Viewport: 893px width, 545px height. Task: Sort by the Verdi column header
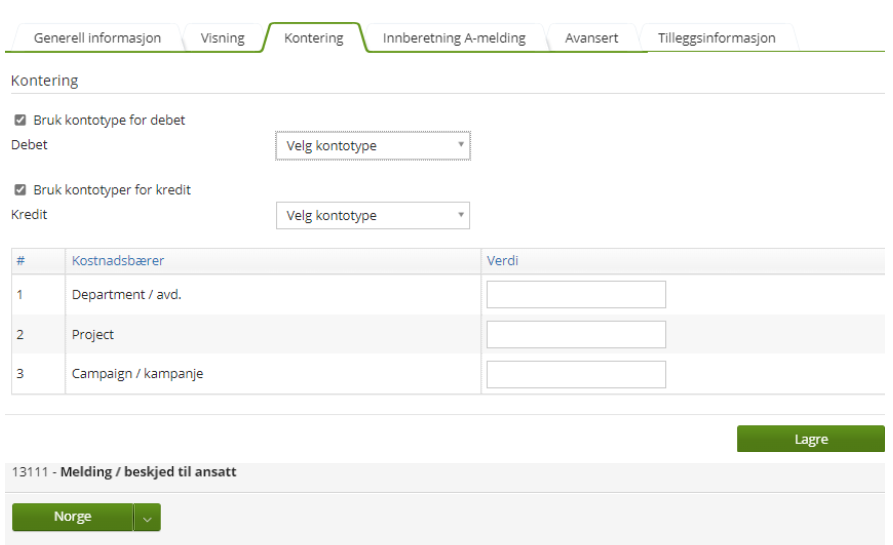click(502, 261)
